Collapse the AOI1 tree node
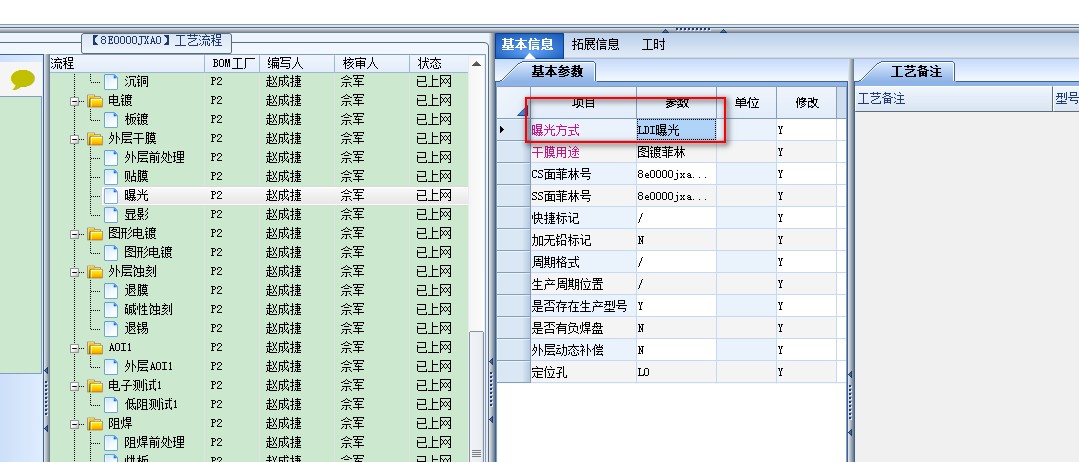Image resolution: width=1079 pixels, height=462 pixels. click(74, 348)
